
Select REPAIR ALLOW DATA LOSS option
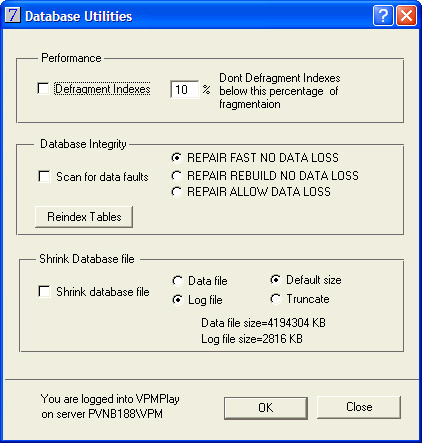click(177, 192)
